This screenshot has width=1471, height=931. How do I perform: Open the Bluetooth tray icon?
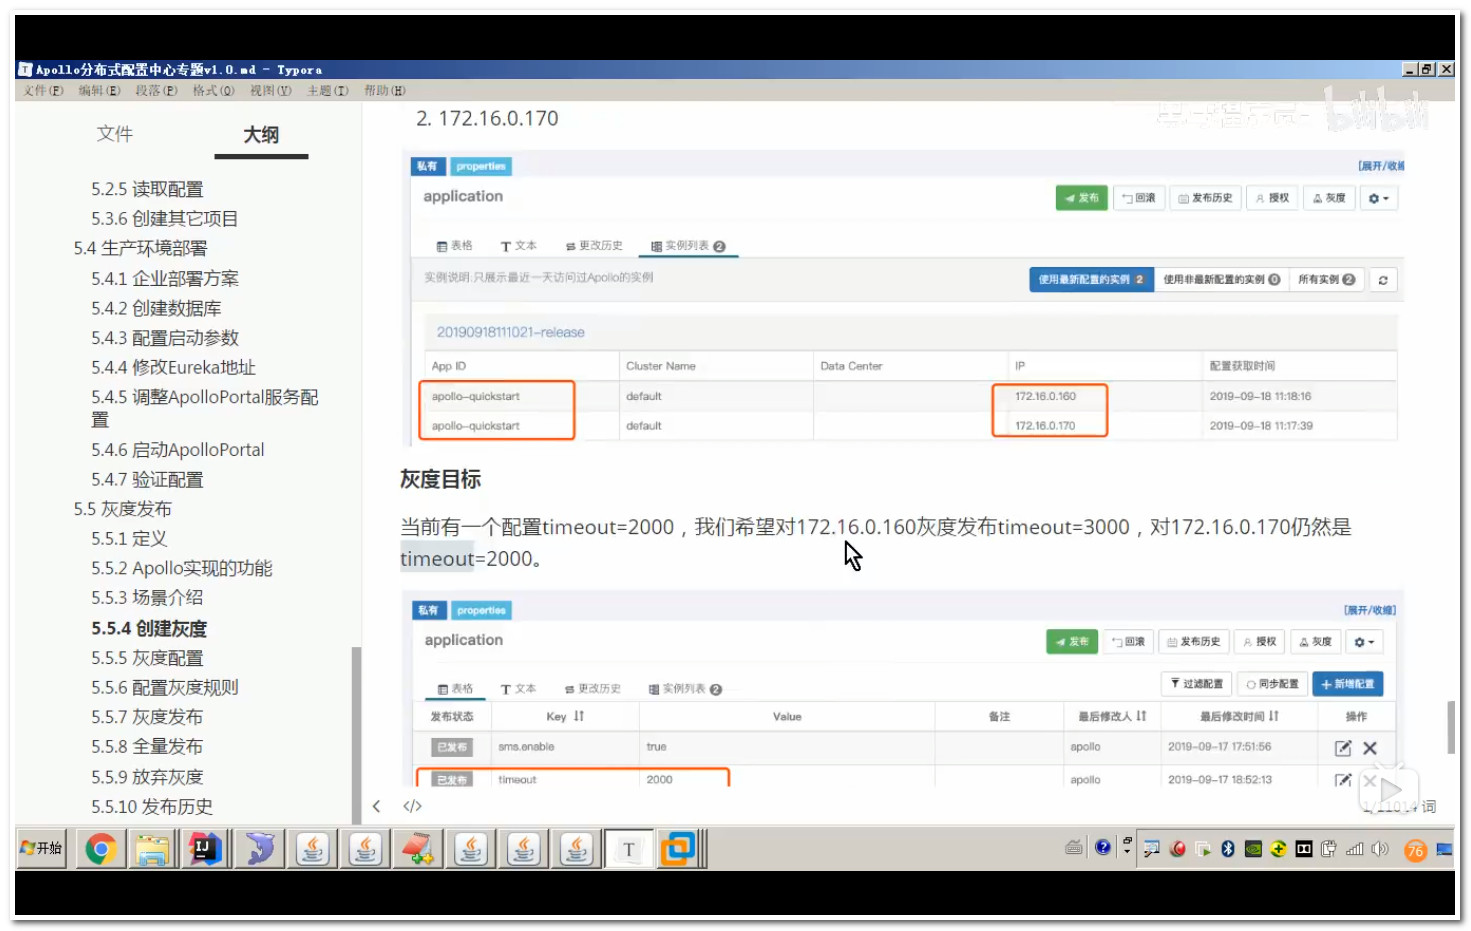(x=1228, y=849)
